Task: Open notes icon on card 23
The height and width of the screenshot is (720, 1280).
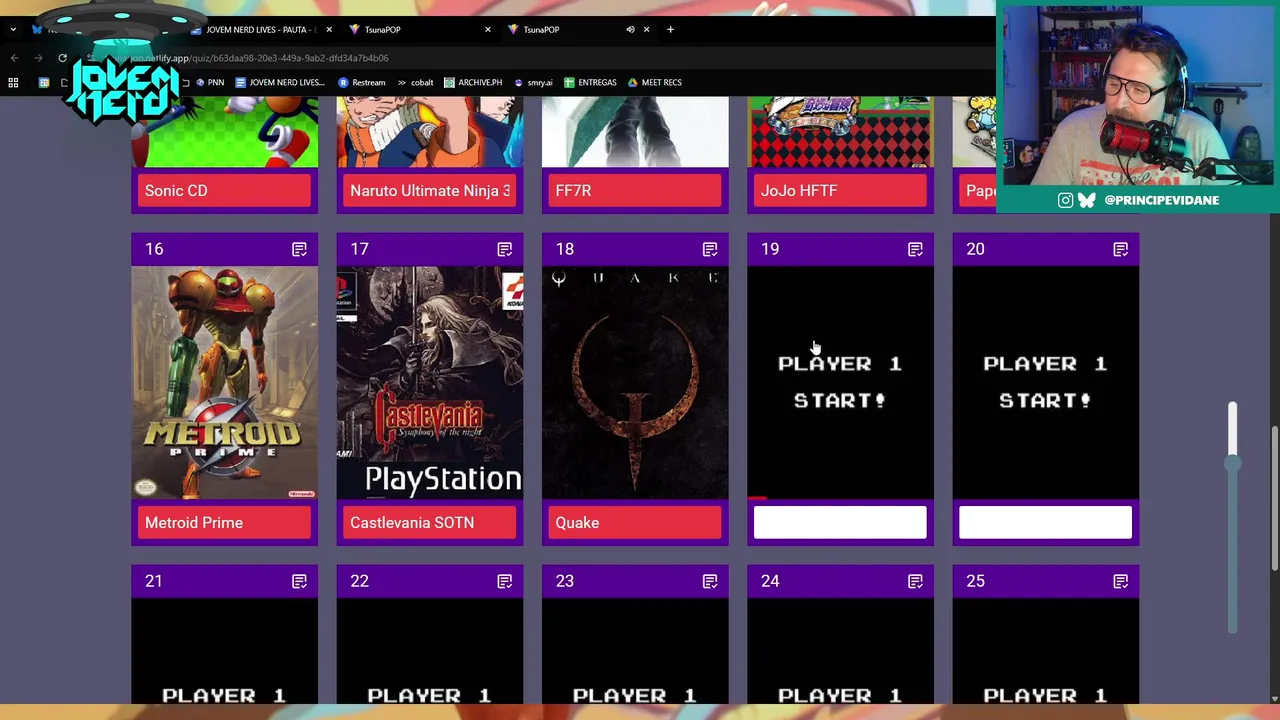Action: (710, 581)
